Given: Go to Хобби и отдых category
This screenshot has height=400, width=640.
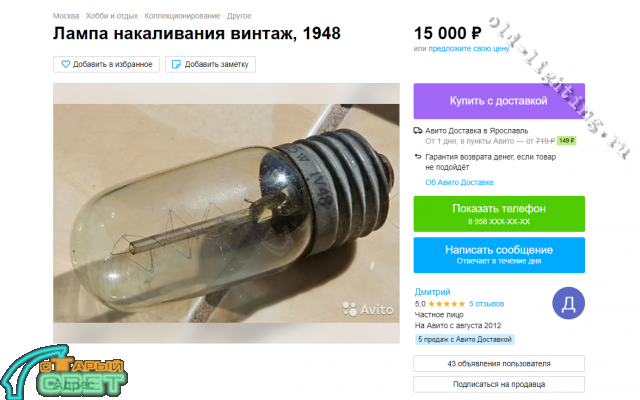Looking at the screenshot, I should (112, 16).
